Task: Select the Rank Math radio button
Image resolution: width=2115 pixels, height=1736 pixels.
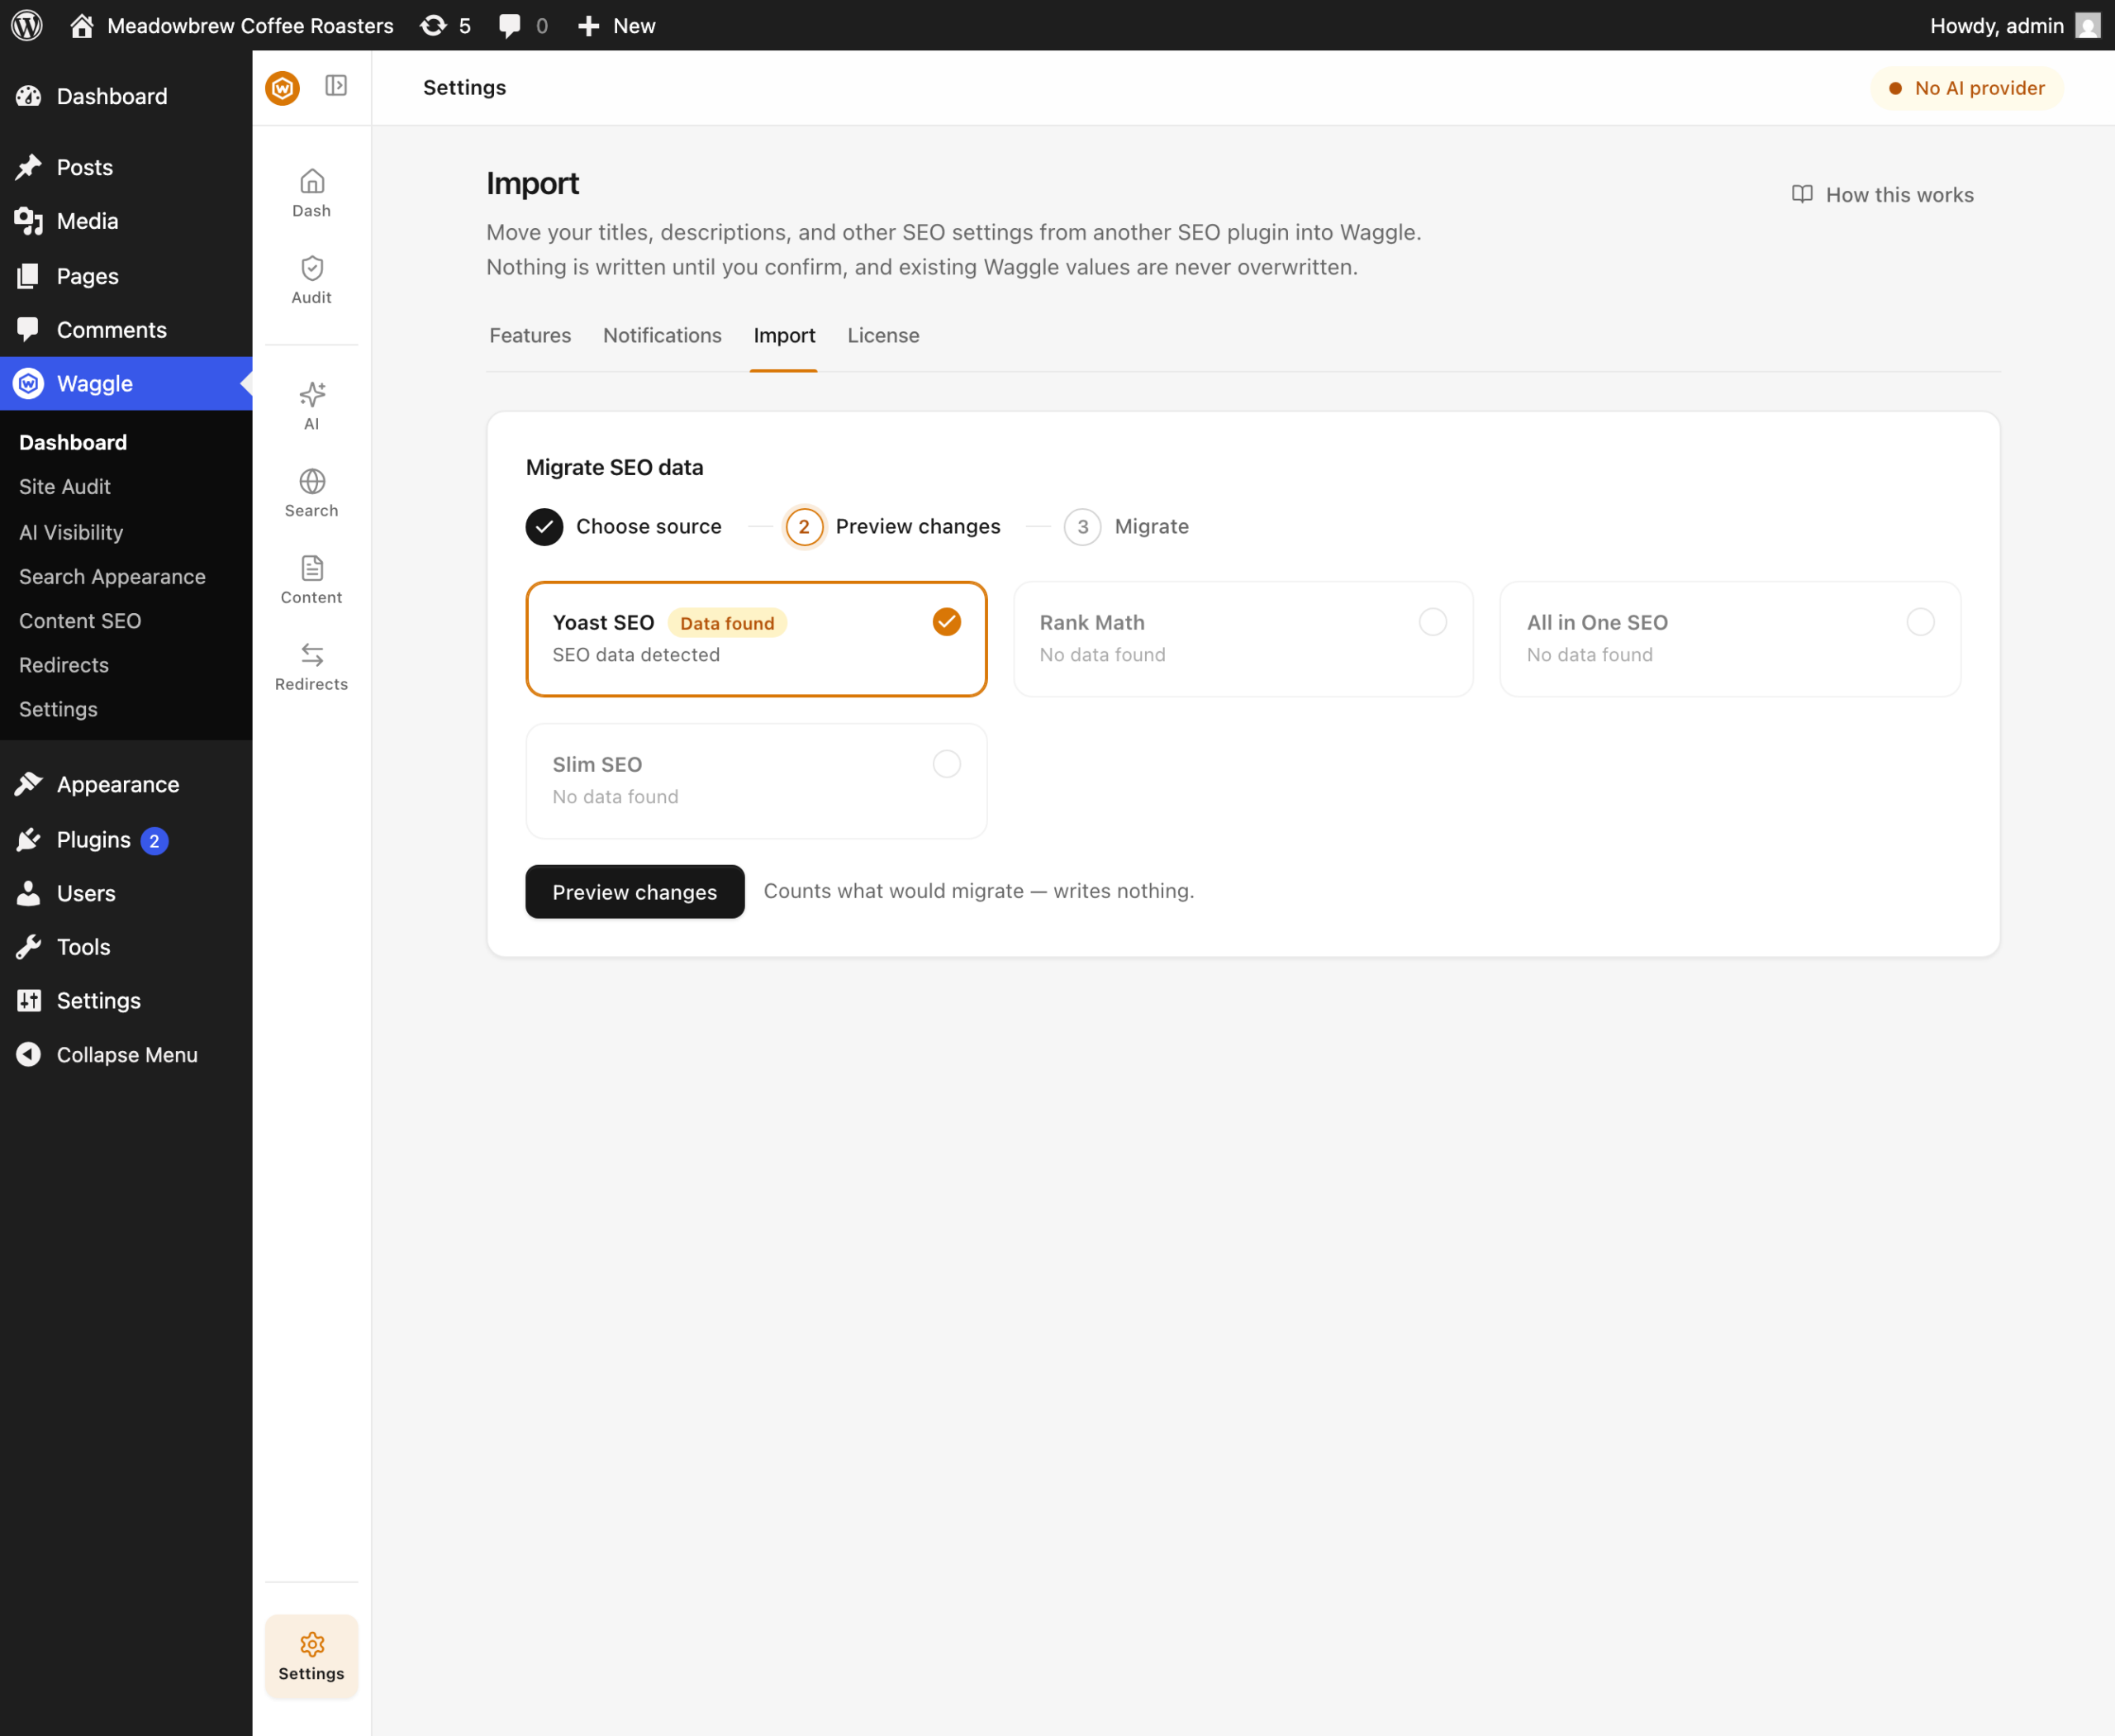Action: pyautogui.click(x=1433, y=622)
